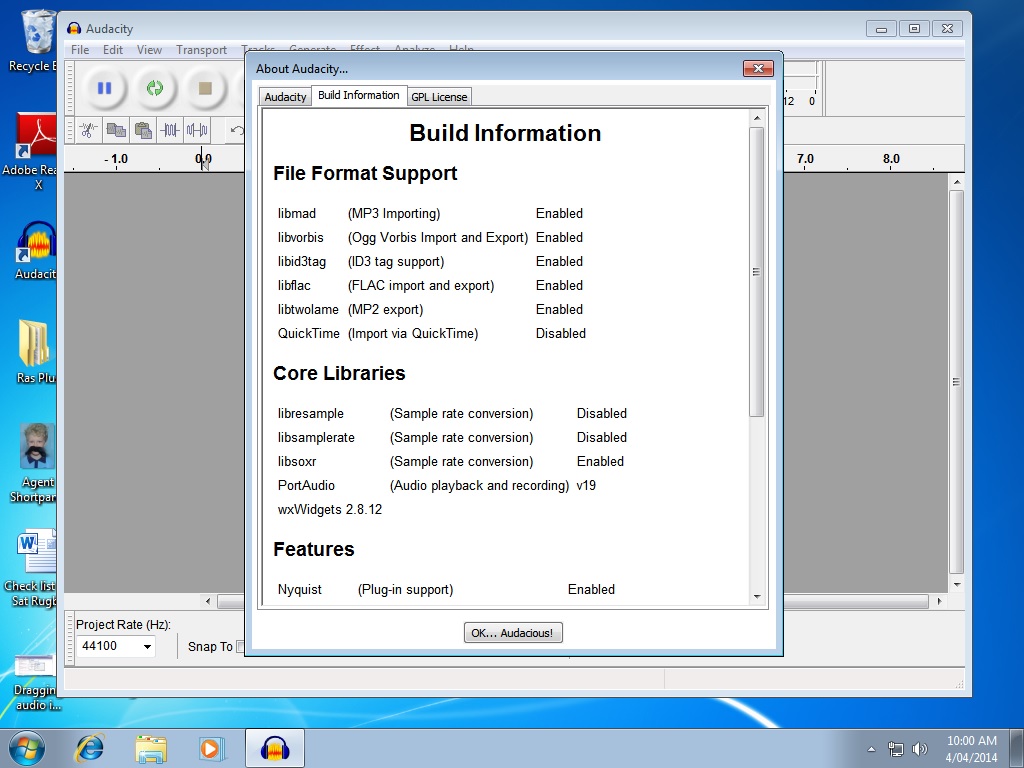Click the Audacity desktop shortcut icon
This screenshot has height=768, width=1024.
[35, 251]
